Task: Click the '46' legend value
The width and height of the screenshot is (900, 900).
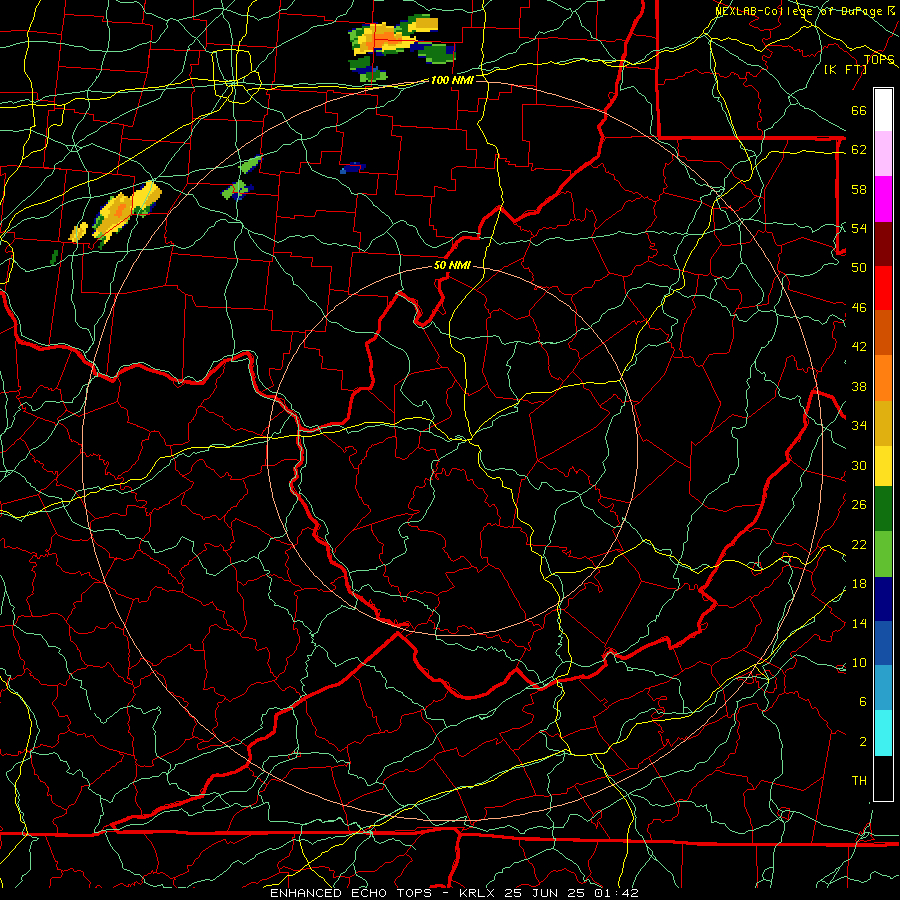Action: [859, 308]
